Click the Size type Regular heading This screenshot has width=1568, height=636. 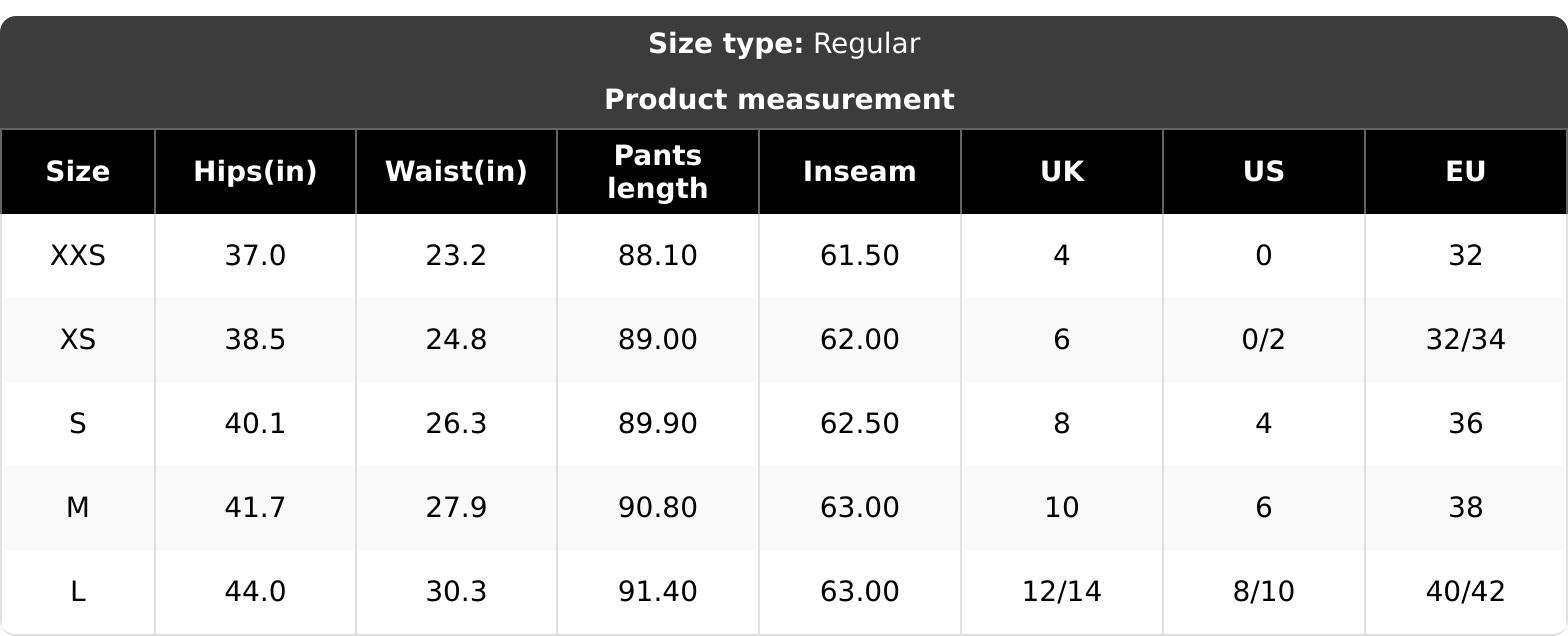[784, 44]
